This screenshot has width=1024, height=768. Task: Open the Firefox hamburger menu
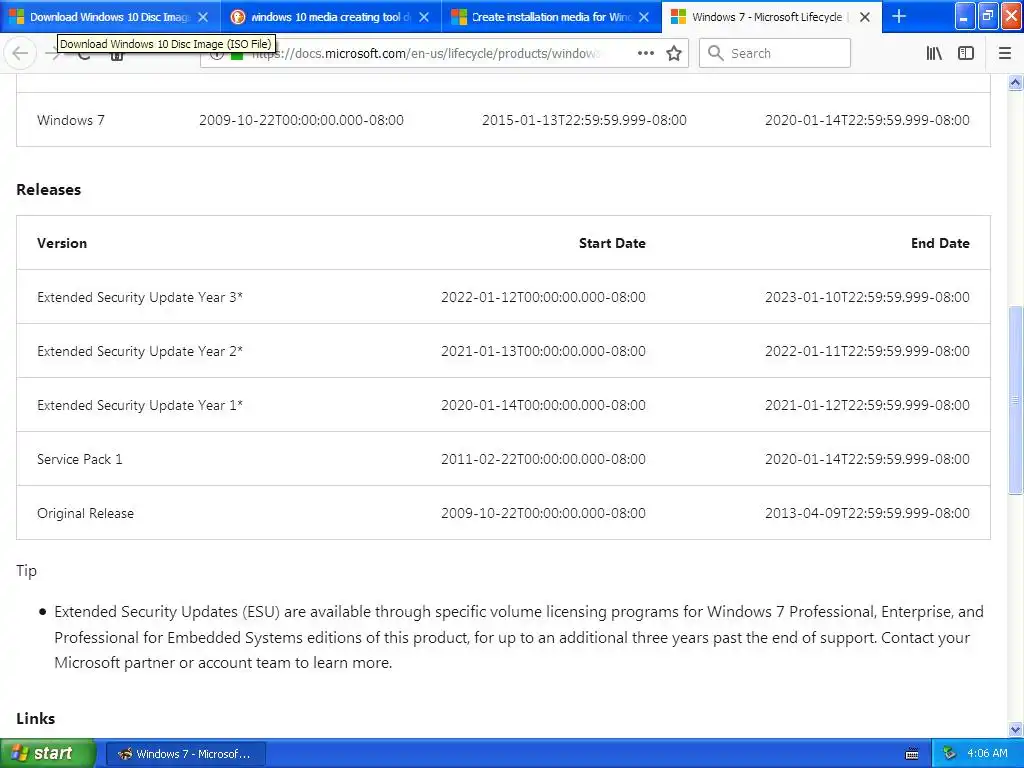[x=1005, y=54]
